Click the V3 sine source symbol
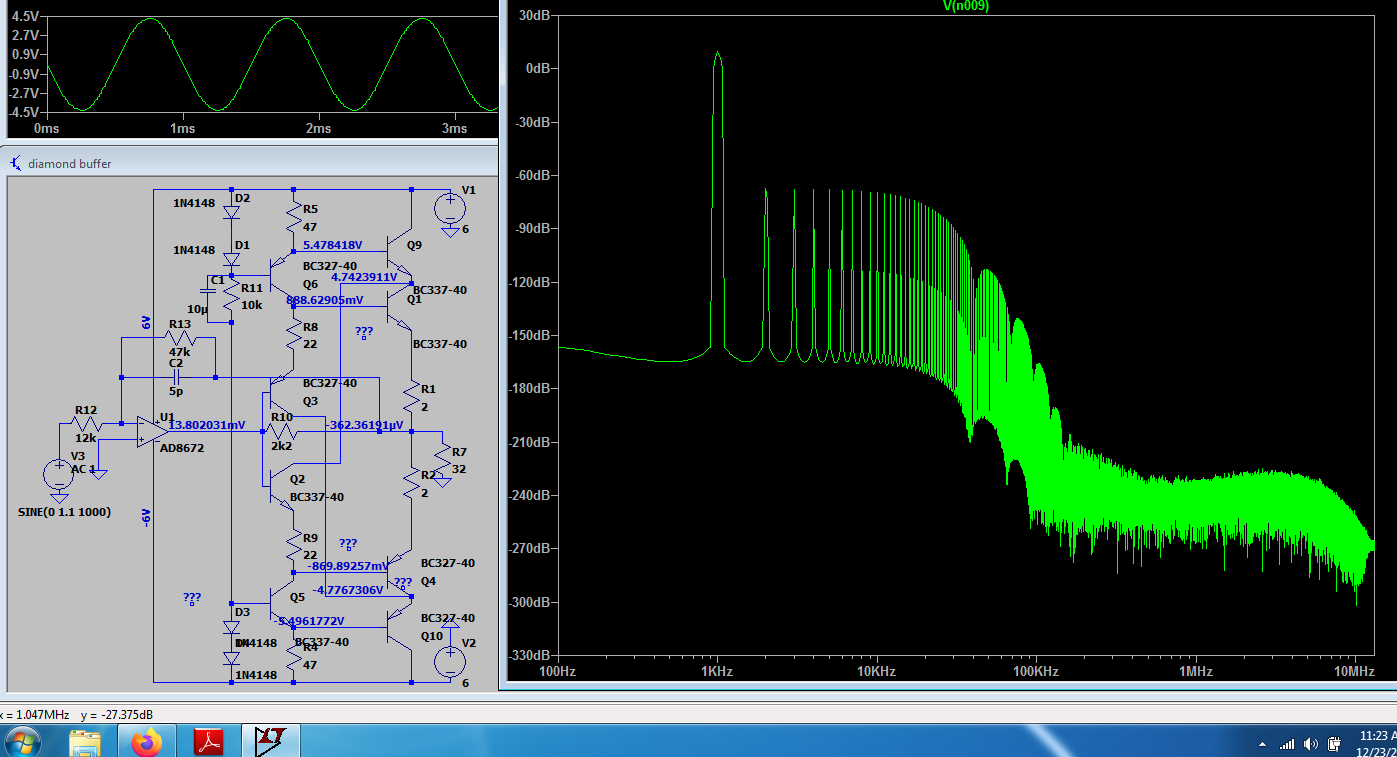Image resolution: width=1397 pixels, height=757 pixels. (x=59, y=475)
